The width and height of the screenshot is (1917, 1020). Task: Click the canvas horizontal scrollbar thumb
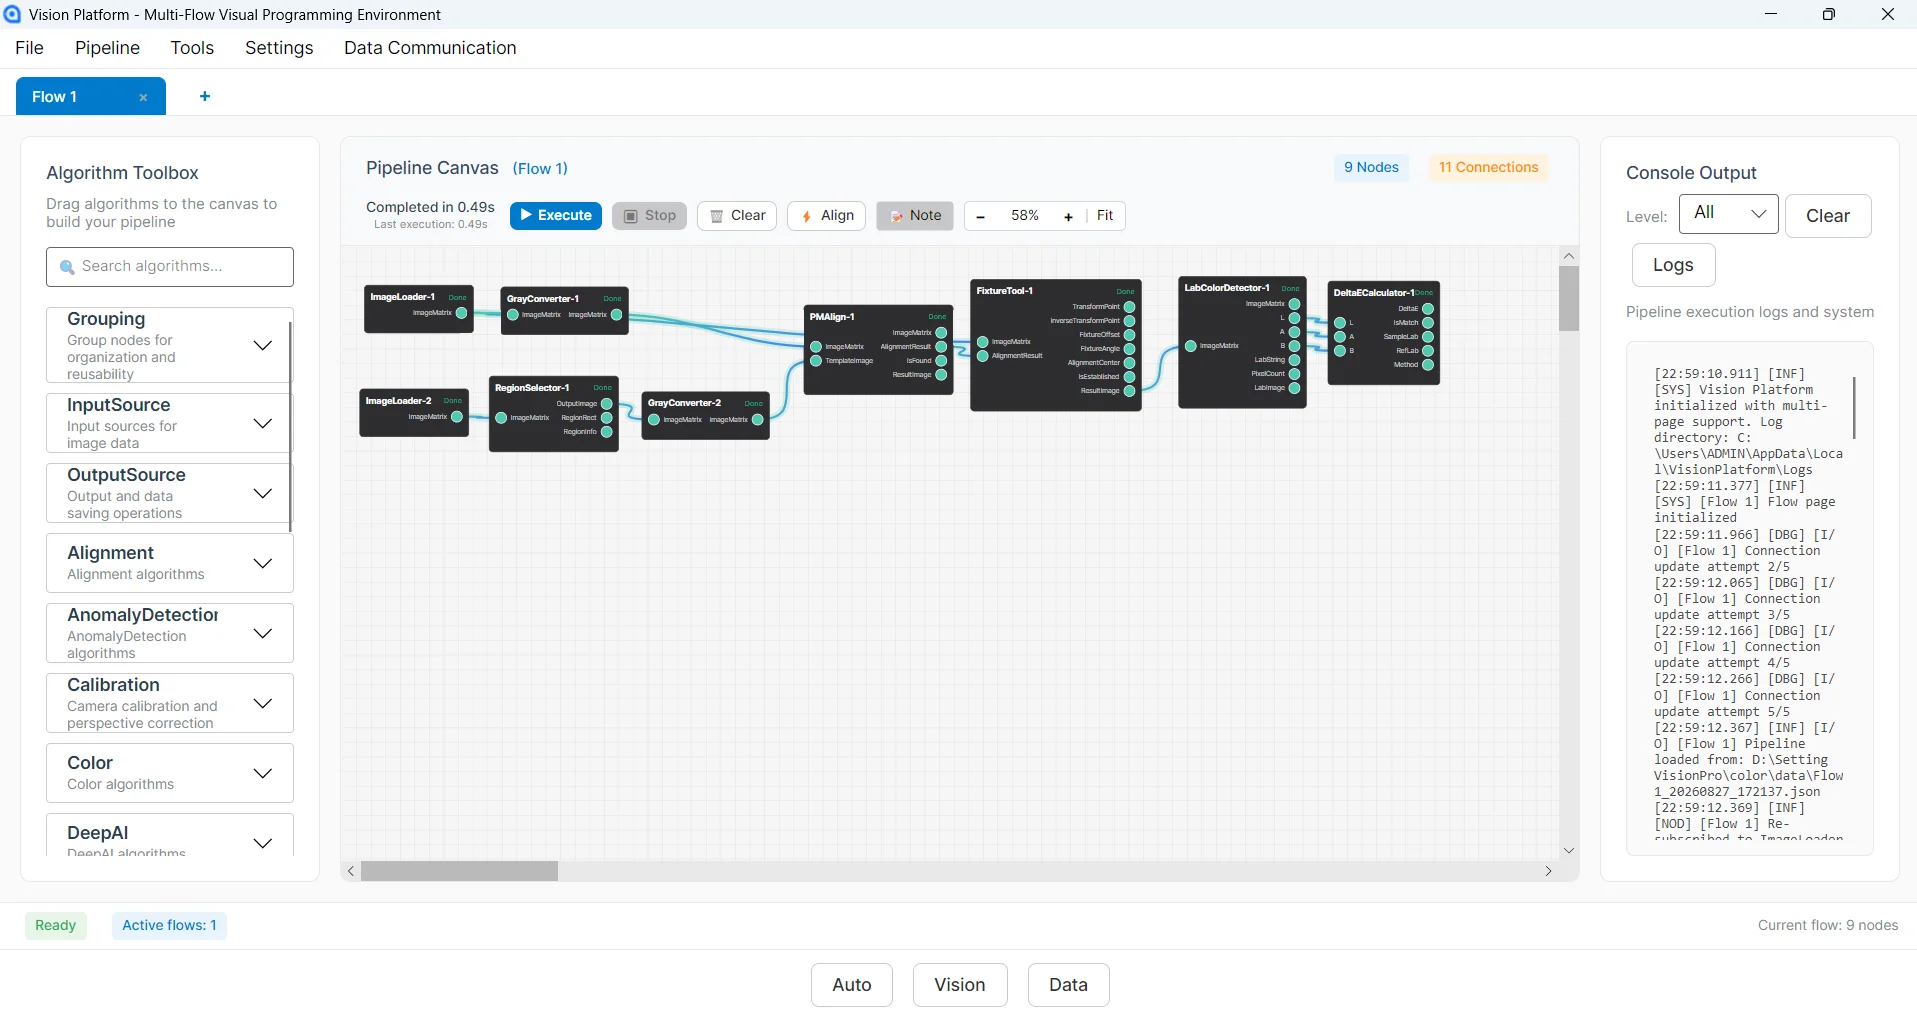pos(459,871)
